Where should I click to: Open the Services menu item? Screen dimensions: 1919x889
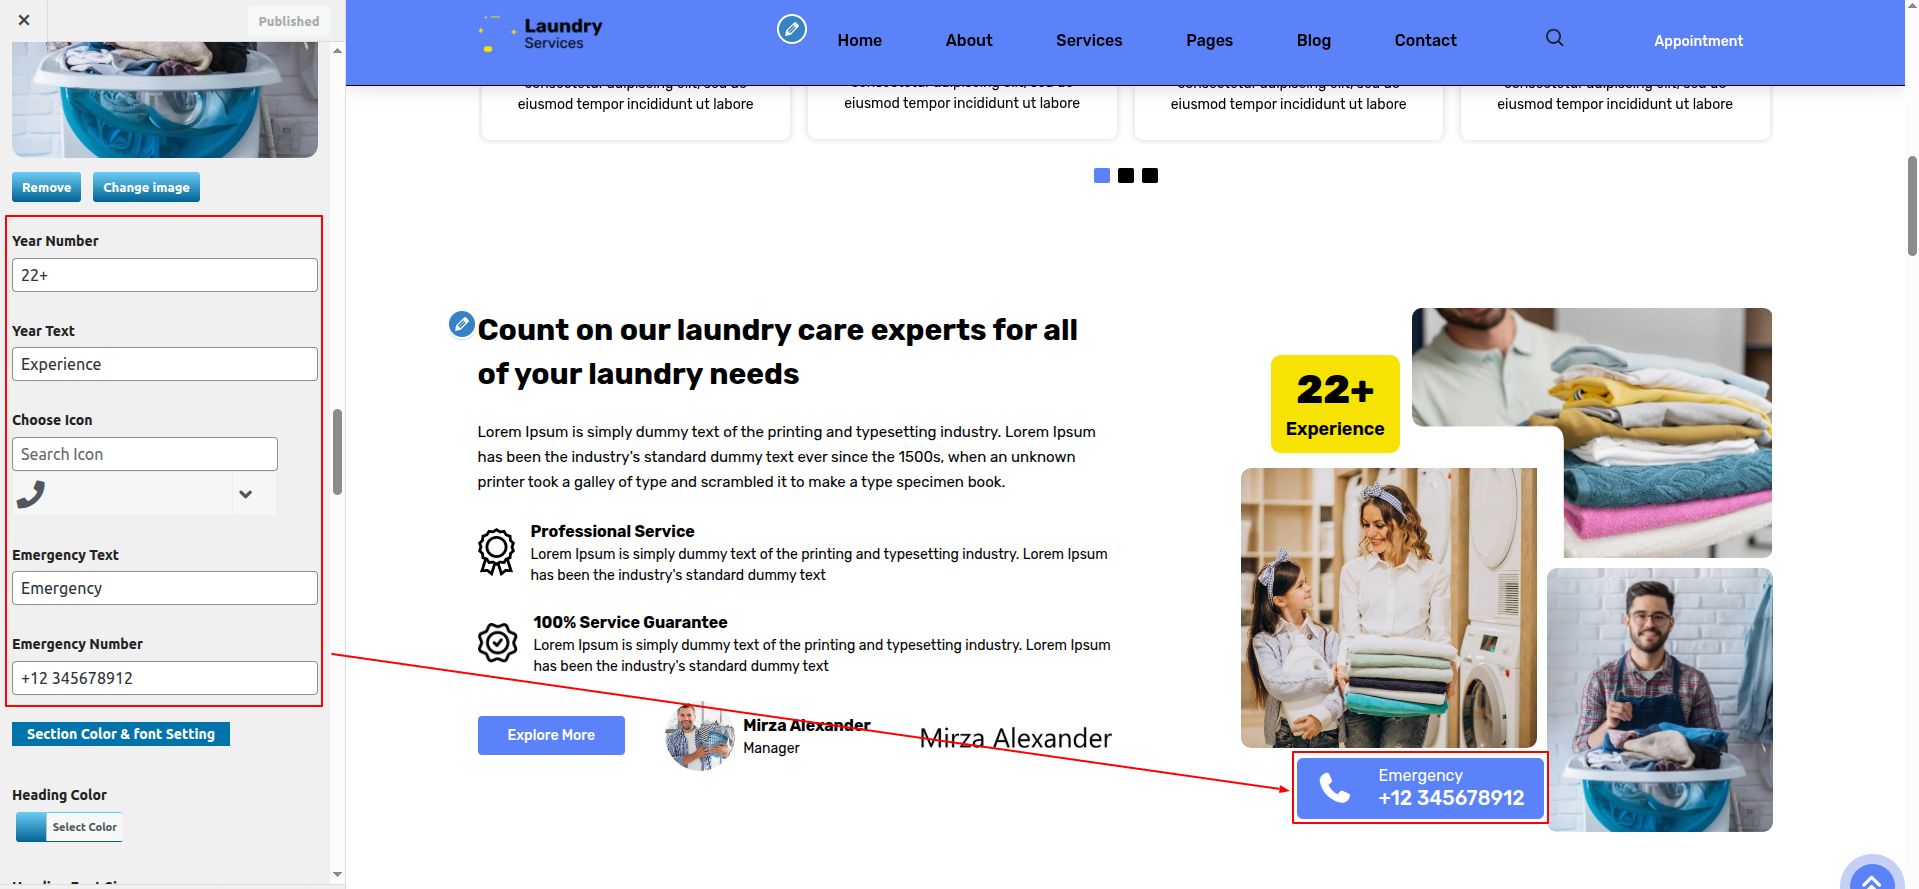[x=1089, y=40]
